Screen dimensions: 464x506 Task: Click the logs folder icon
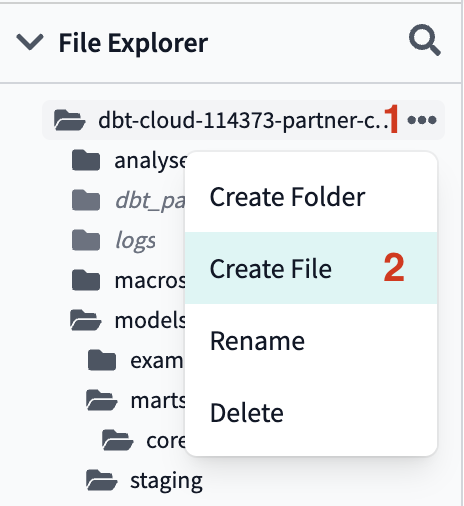coord(86,240)
